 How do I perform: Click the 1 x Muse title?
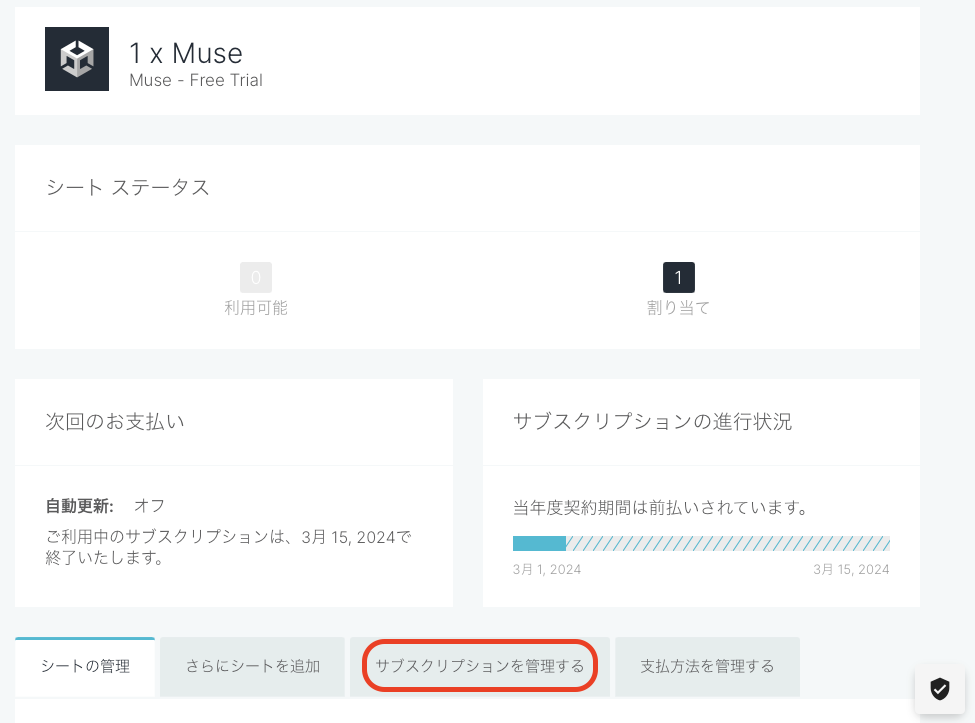(186, 52)
